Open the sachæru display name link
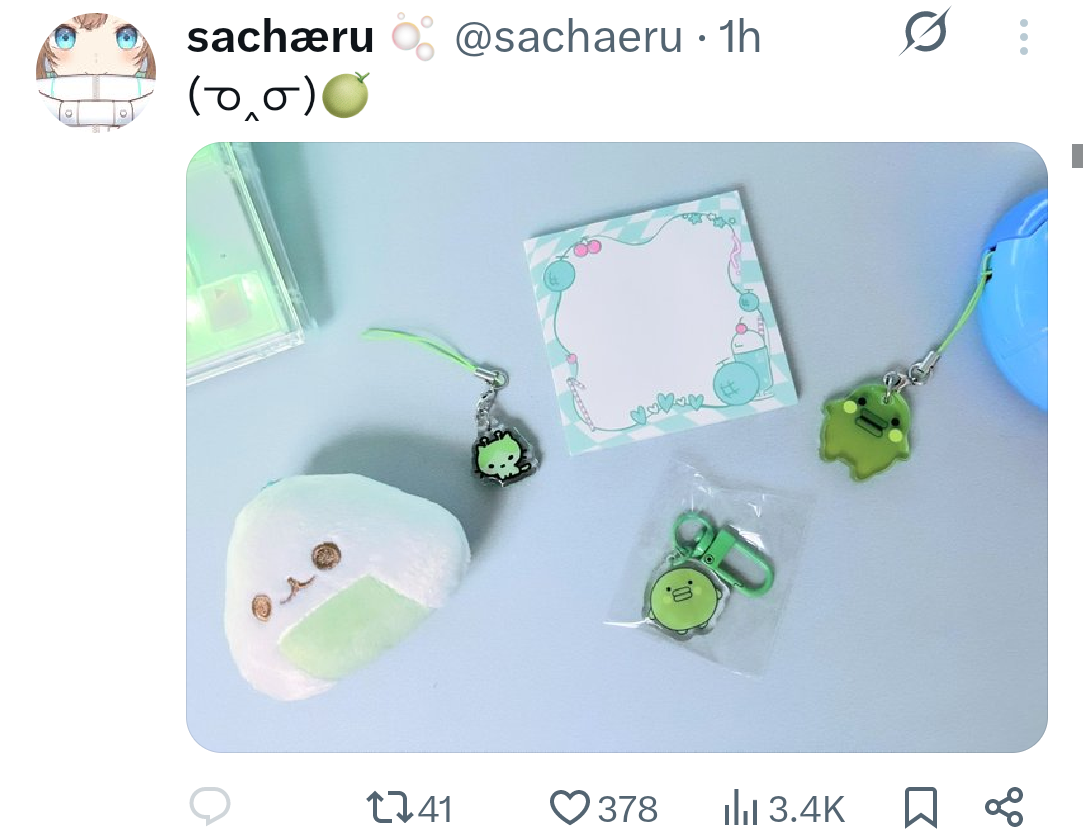The image size is (1083, 840). tap(280, 37)
